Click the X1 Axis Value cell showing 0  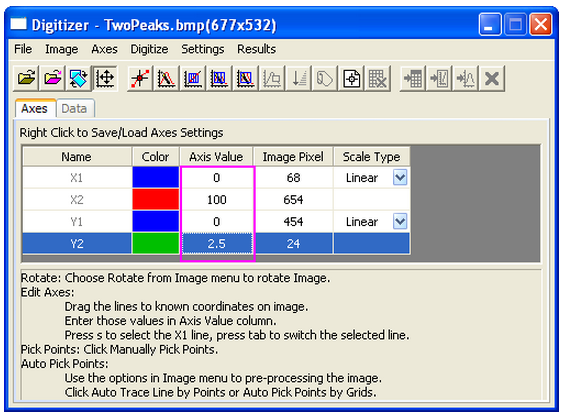[x=217, y=177]
